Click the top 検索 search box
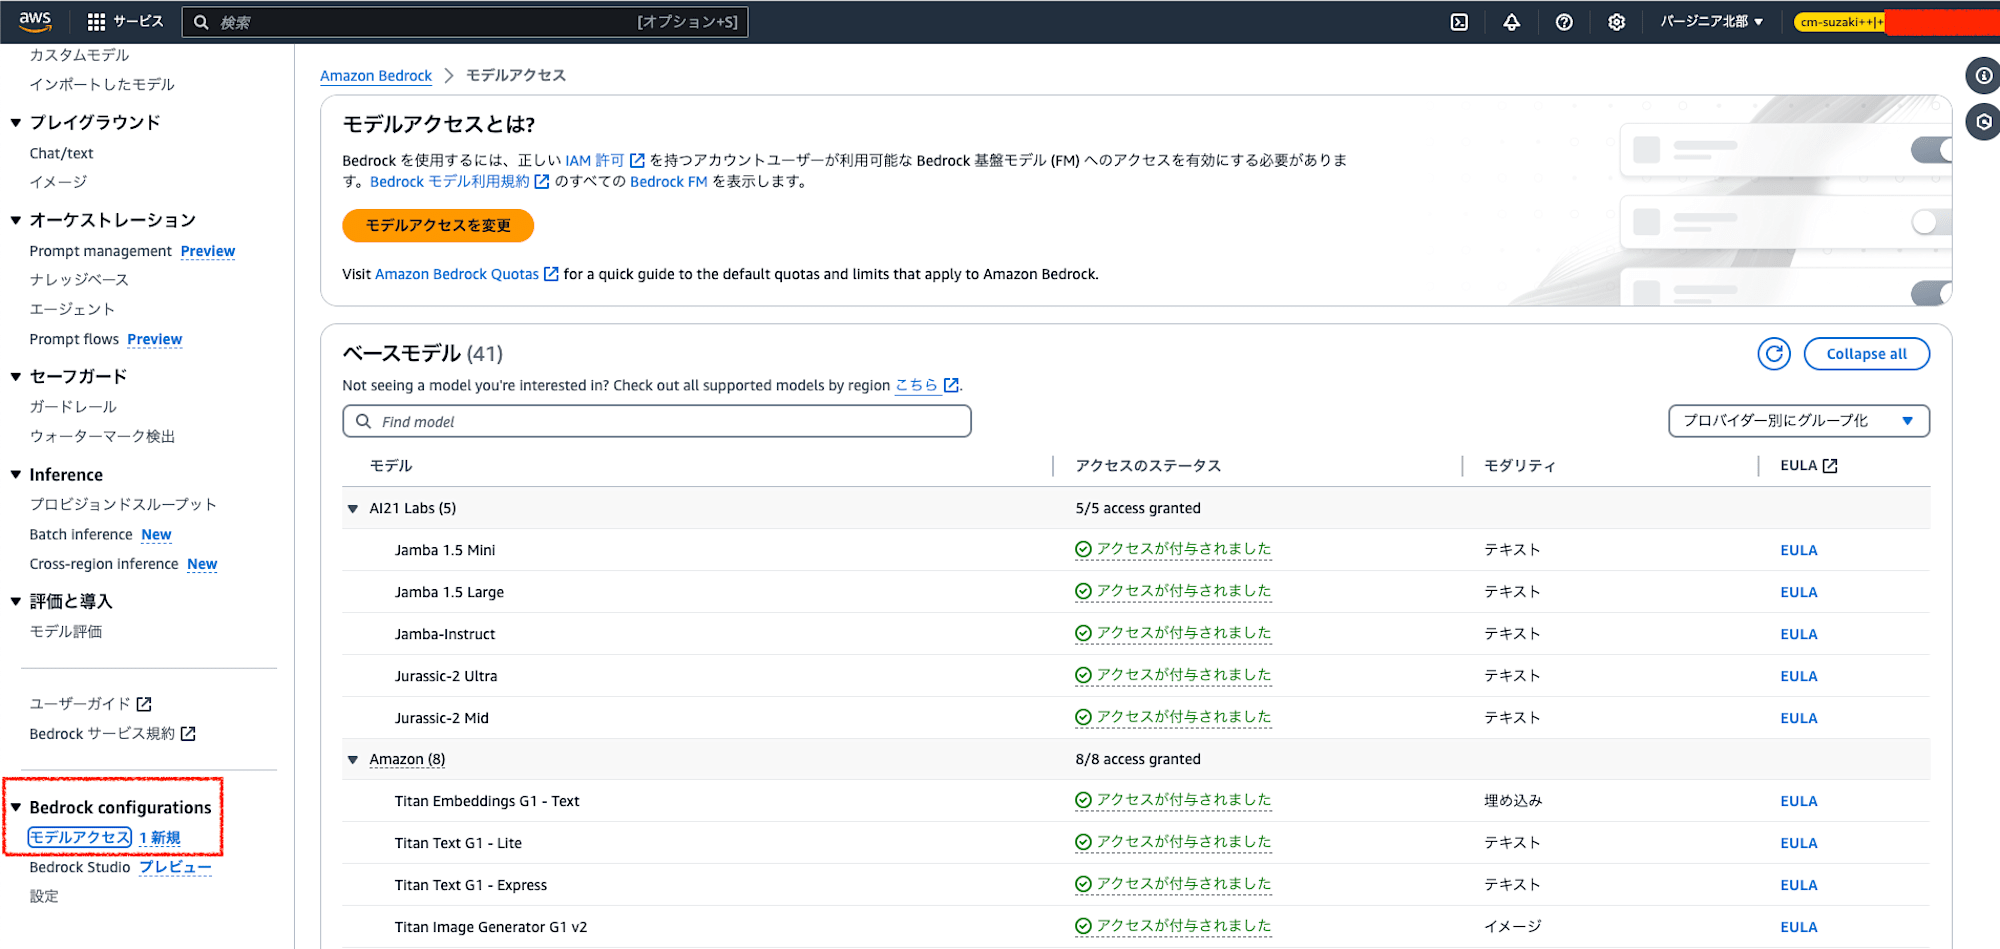 coord(465,22)
